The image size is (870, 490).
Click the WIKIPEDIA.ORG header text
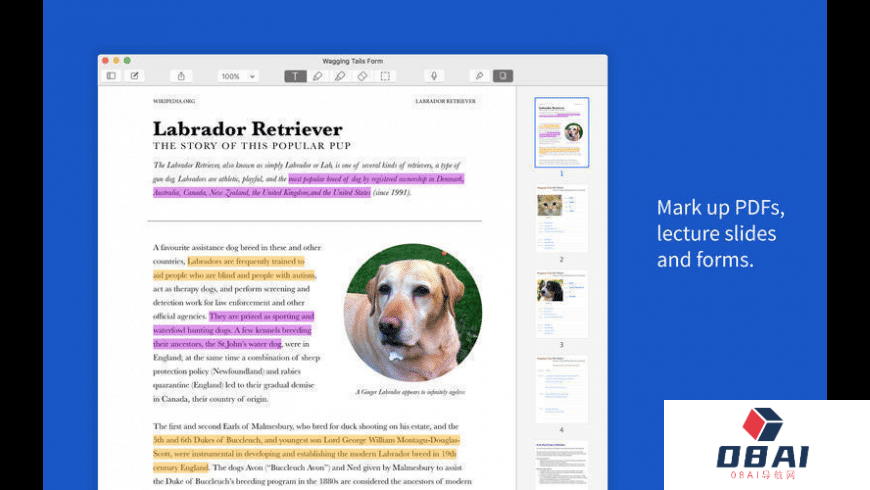click(174, 101)
